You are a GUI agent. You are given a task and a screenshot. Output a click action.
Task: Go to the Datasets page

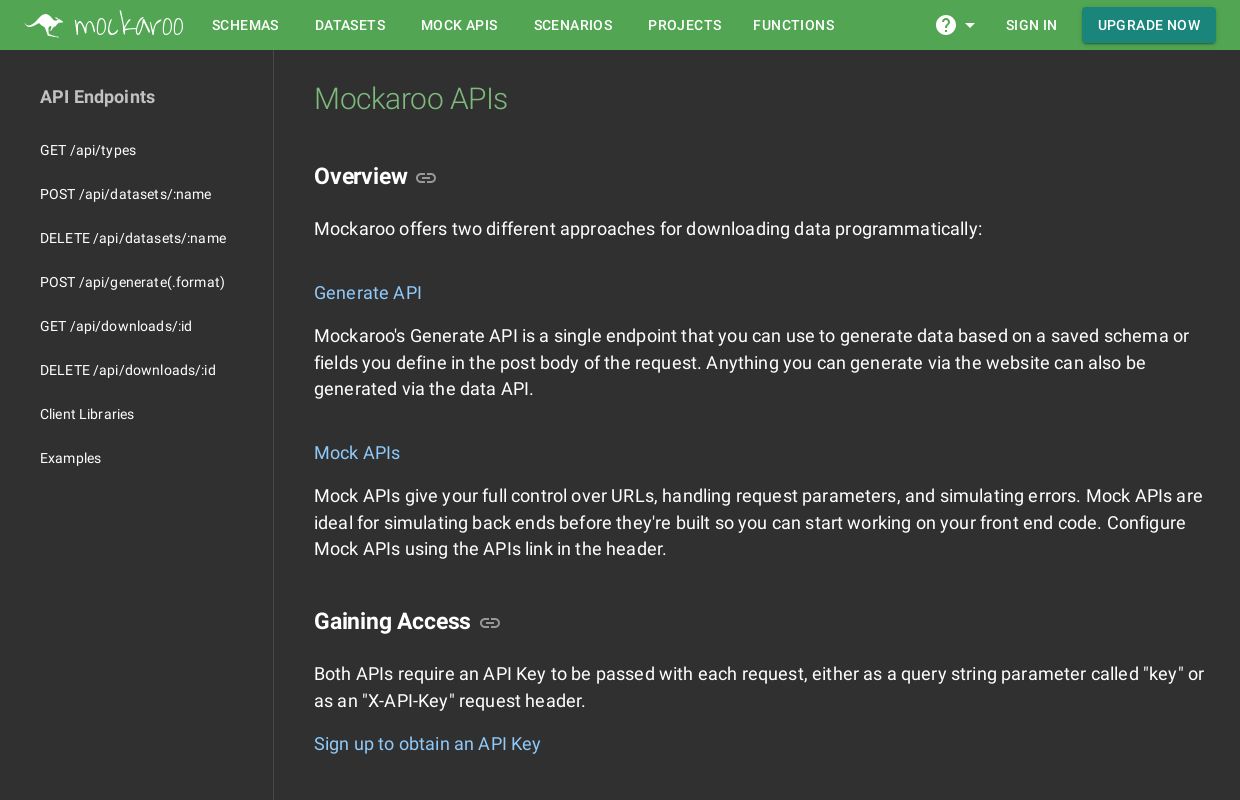[x=350, y=25]
